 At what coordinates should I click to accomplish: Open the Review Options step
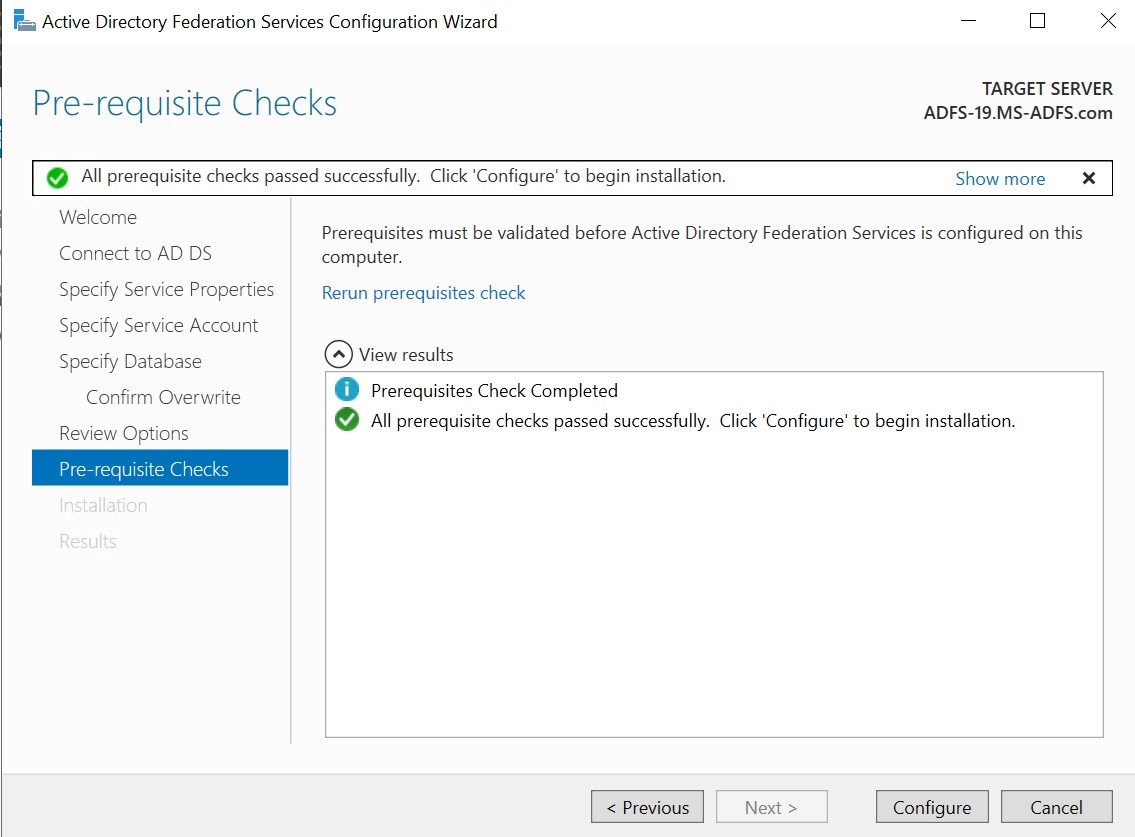tap(124, 434)
